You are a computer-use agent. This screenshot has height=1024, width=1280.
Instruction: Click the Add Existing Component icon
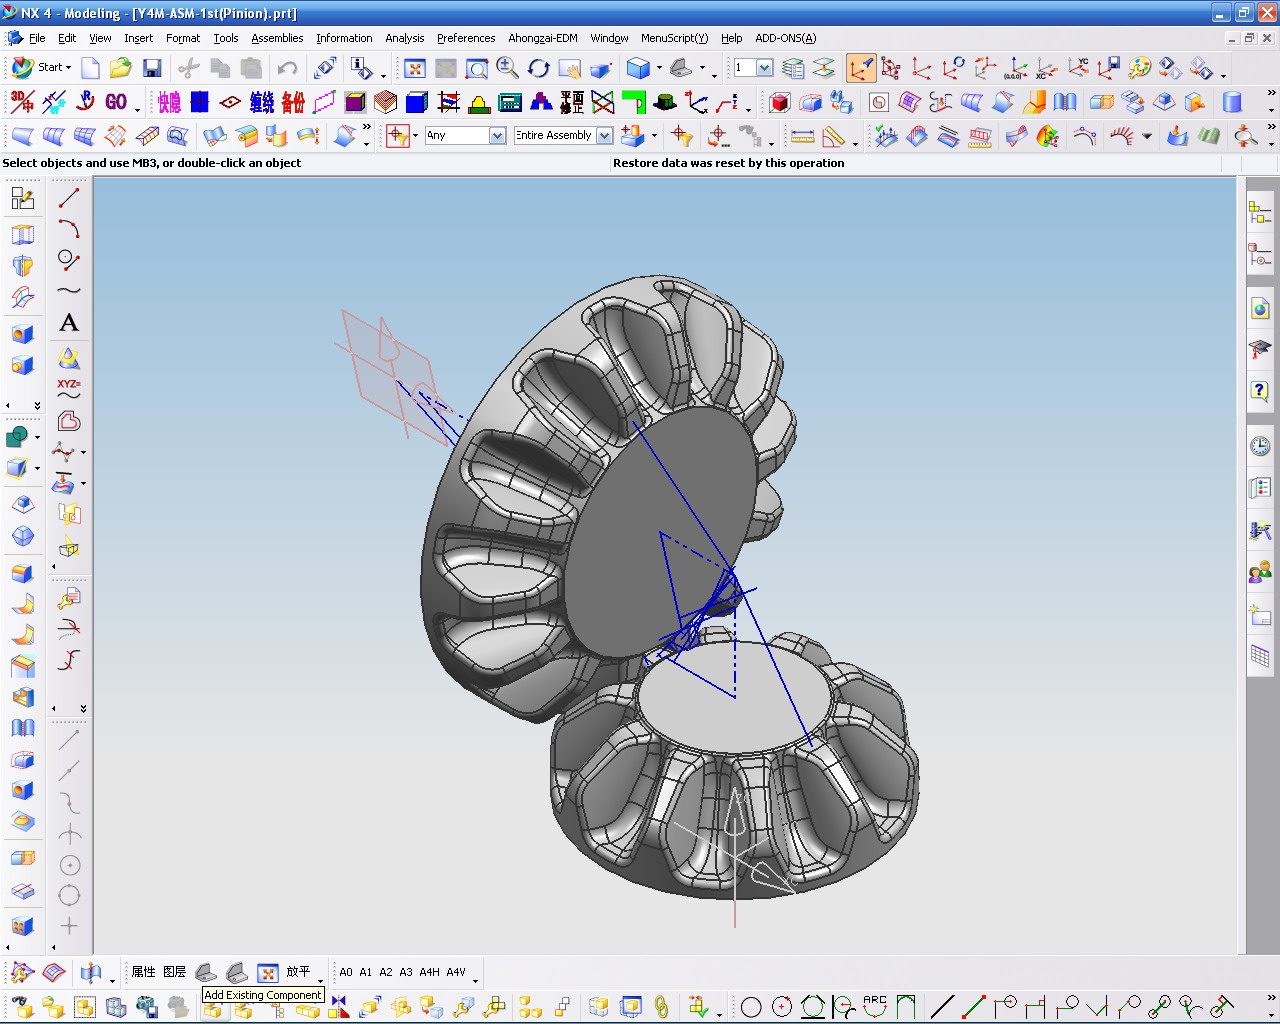point(213,1008)
